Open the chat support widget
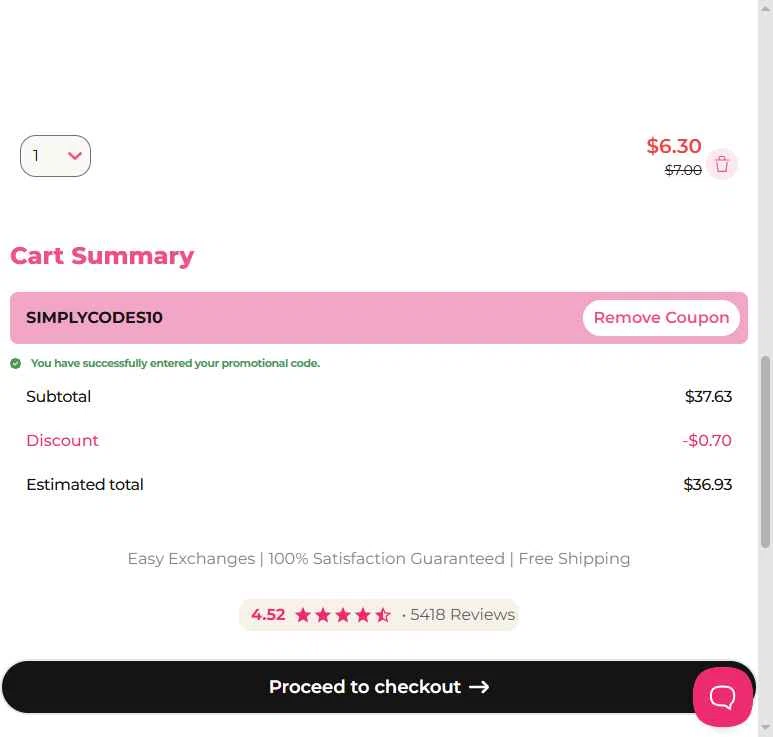 (x=722, y=696)
